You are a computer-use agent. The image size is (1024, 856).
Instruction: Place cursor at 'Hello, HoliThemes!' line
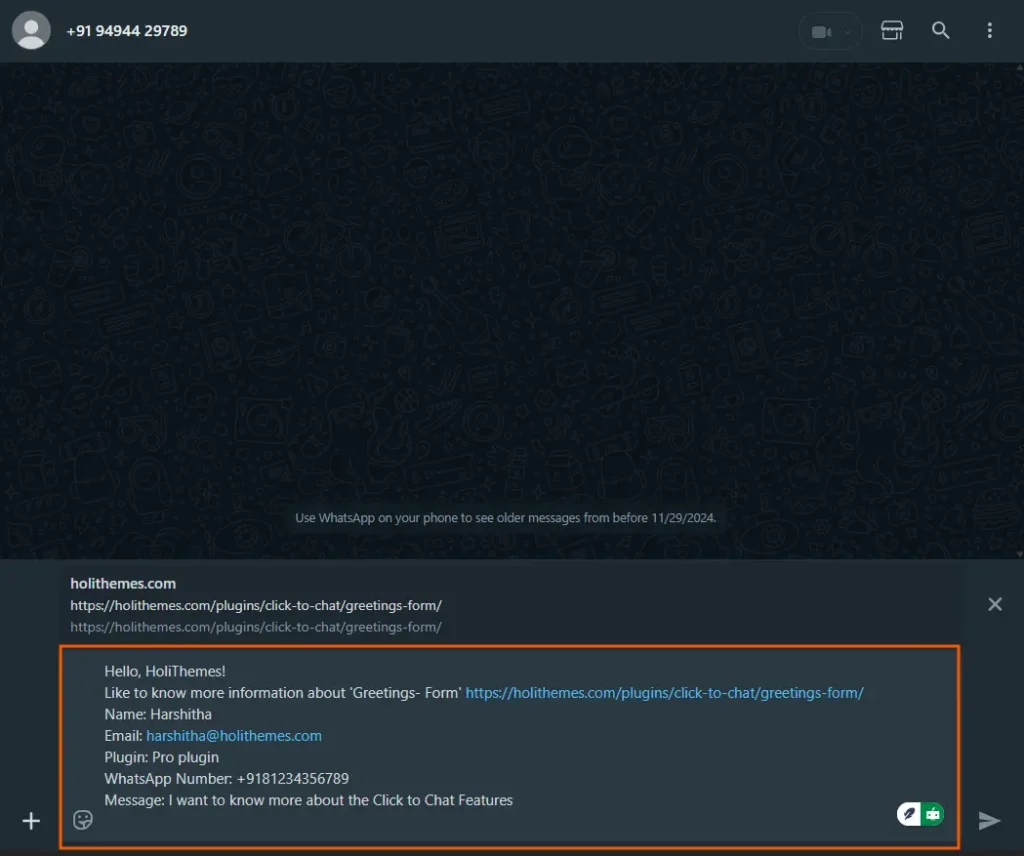tap(165, 671)
